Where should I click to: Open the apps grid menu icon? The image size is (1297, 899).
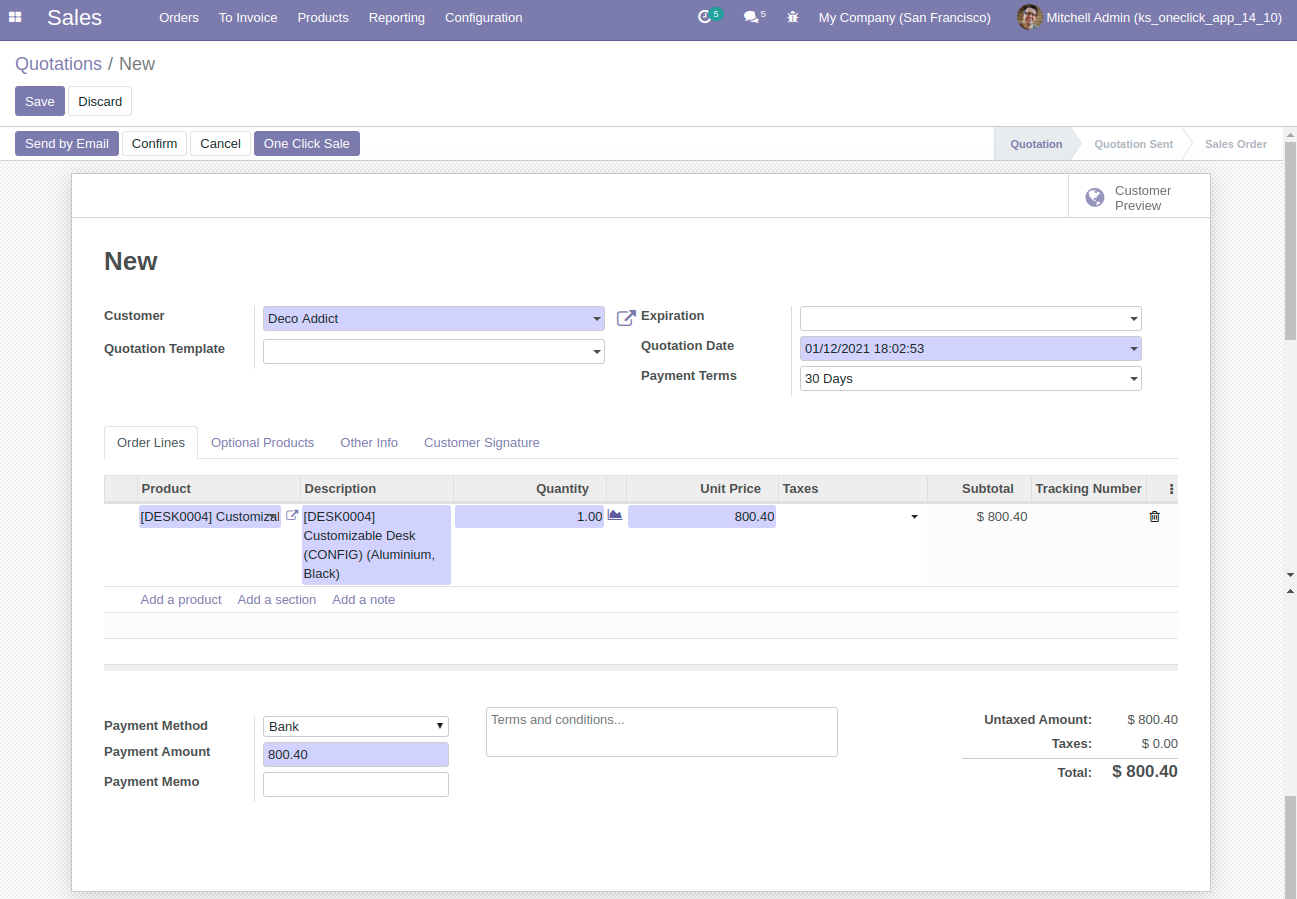[15, 18]
